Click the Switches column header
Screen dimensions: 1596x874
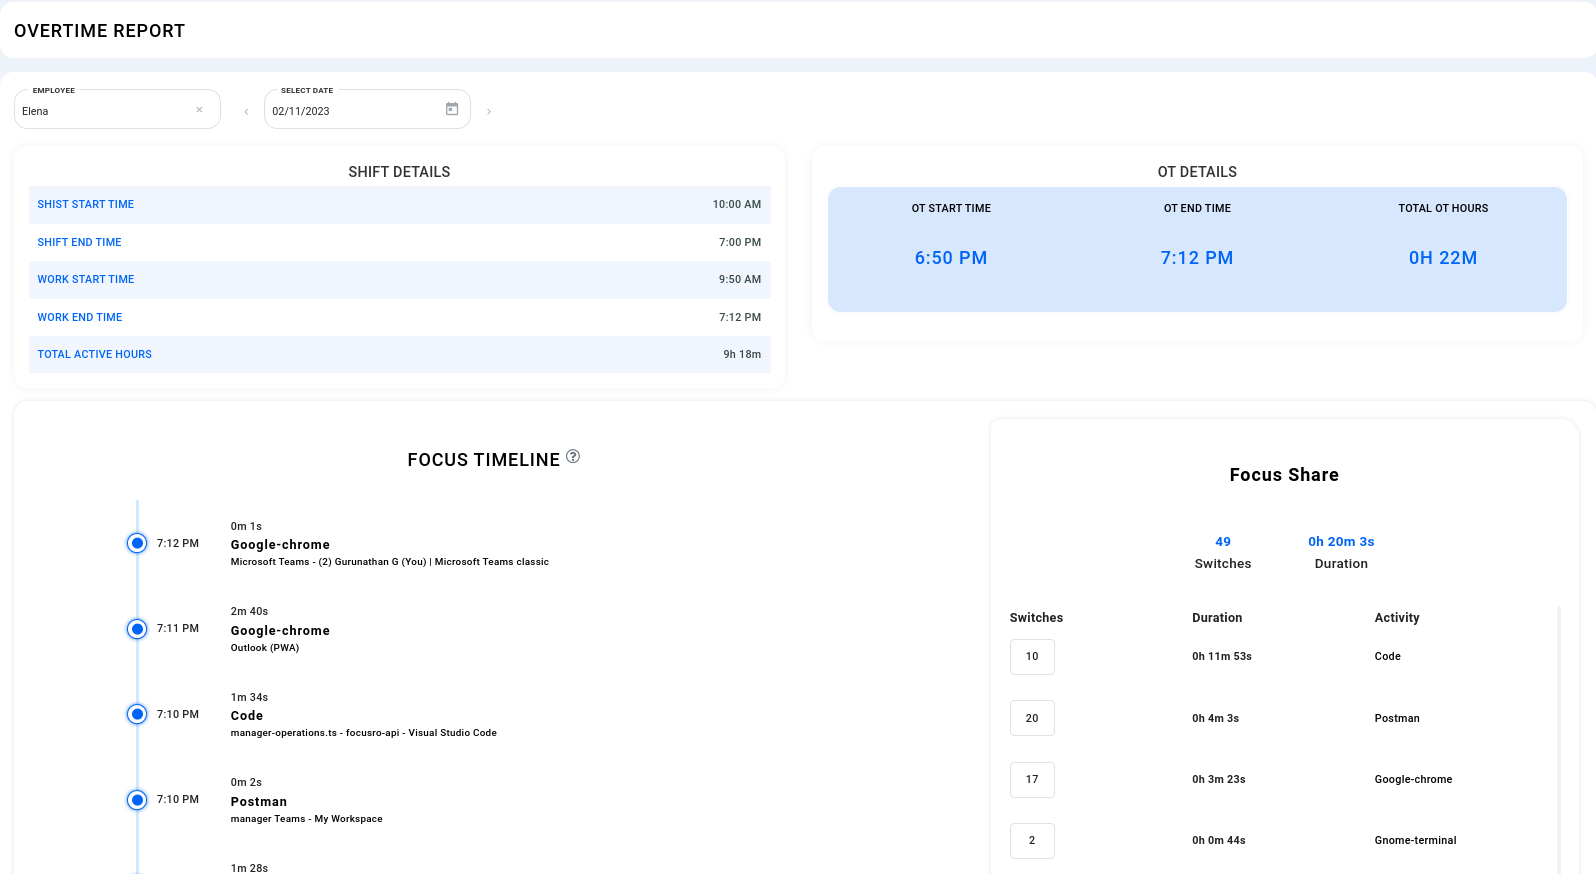[x=1036, y=618]
